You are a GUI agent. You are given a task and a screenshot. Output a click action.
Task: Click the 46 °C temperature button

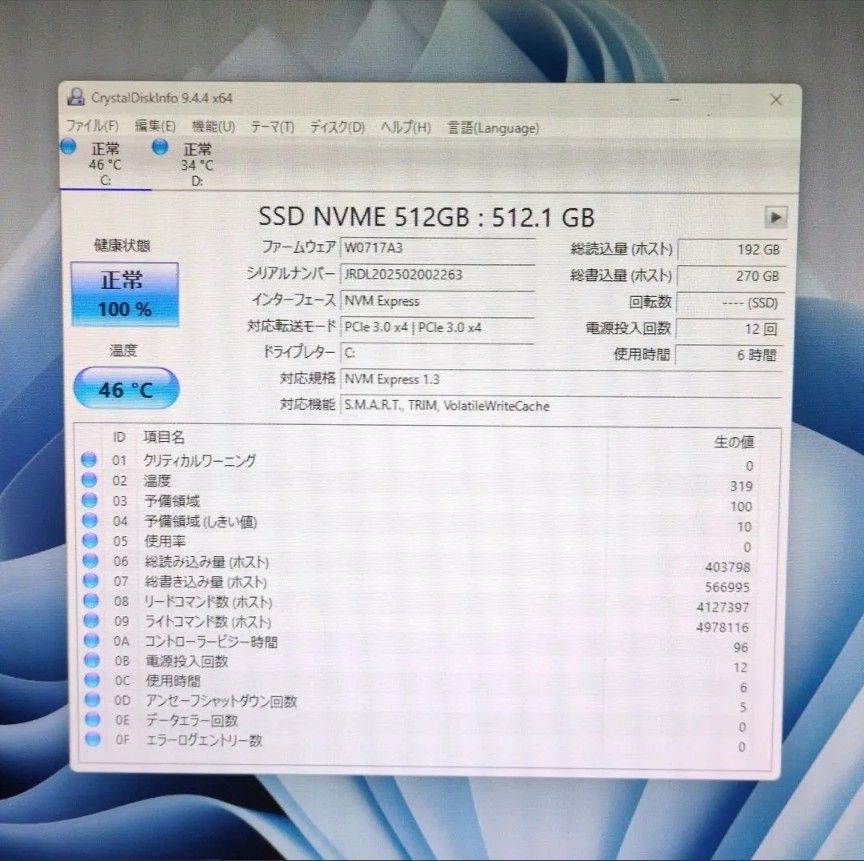point(126,389)
